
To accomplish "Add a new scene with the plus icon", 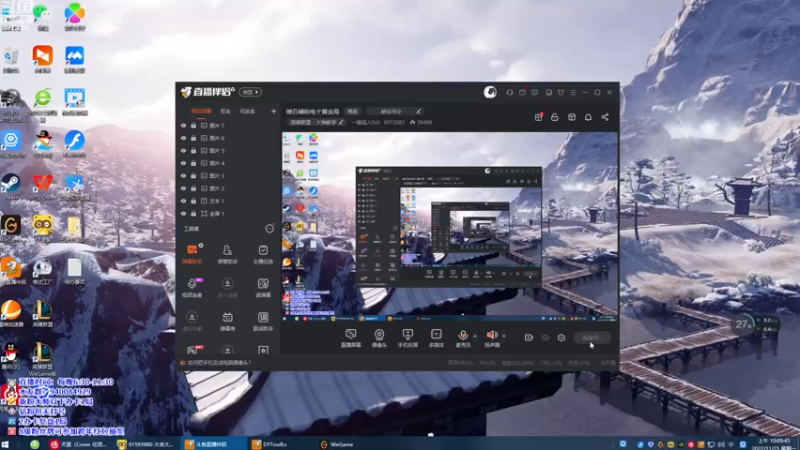I will (x=273, y=111).
